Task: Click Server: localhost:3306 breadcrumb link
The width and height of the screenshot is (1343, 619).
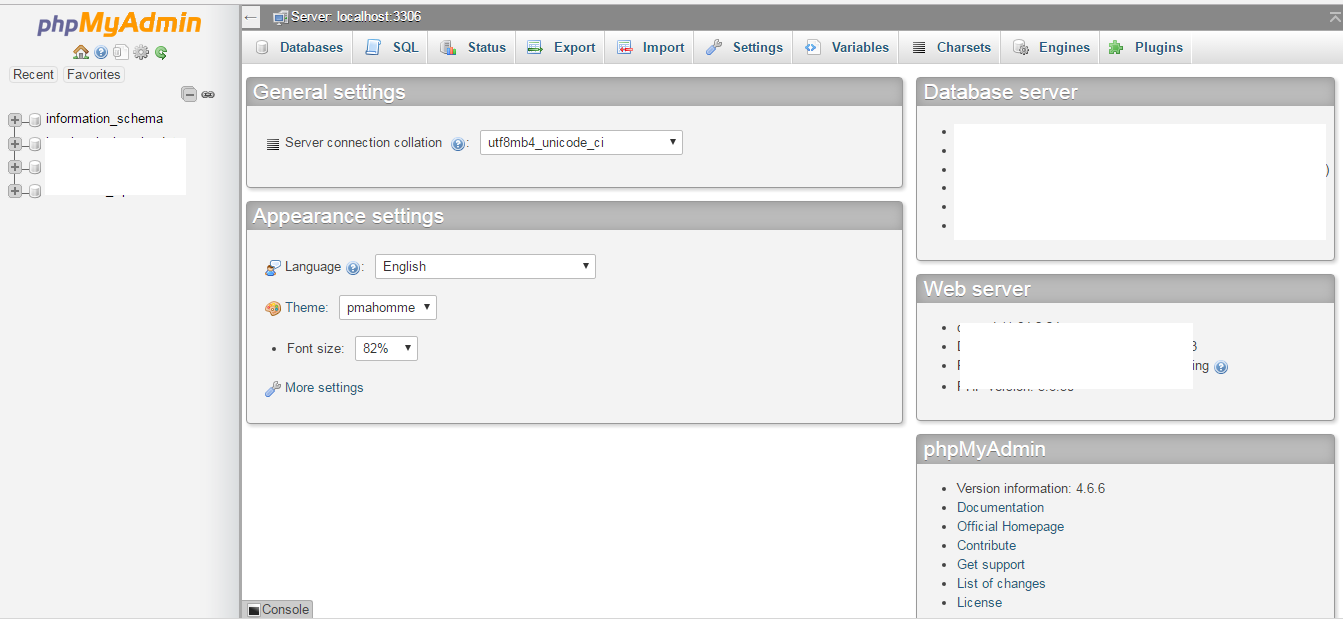Action: (356, 17)
